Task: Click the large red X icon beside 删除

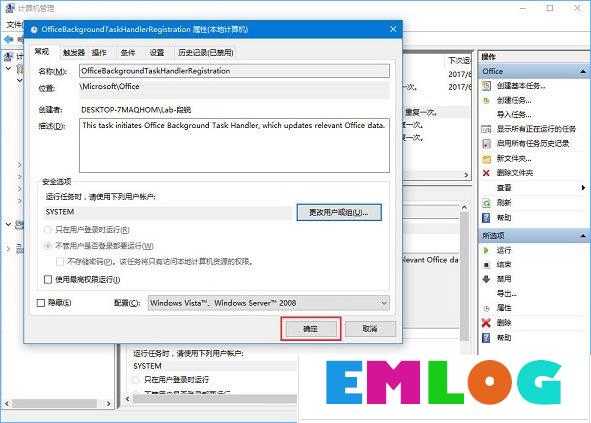Action: pos(487,323)
